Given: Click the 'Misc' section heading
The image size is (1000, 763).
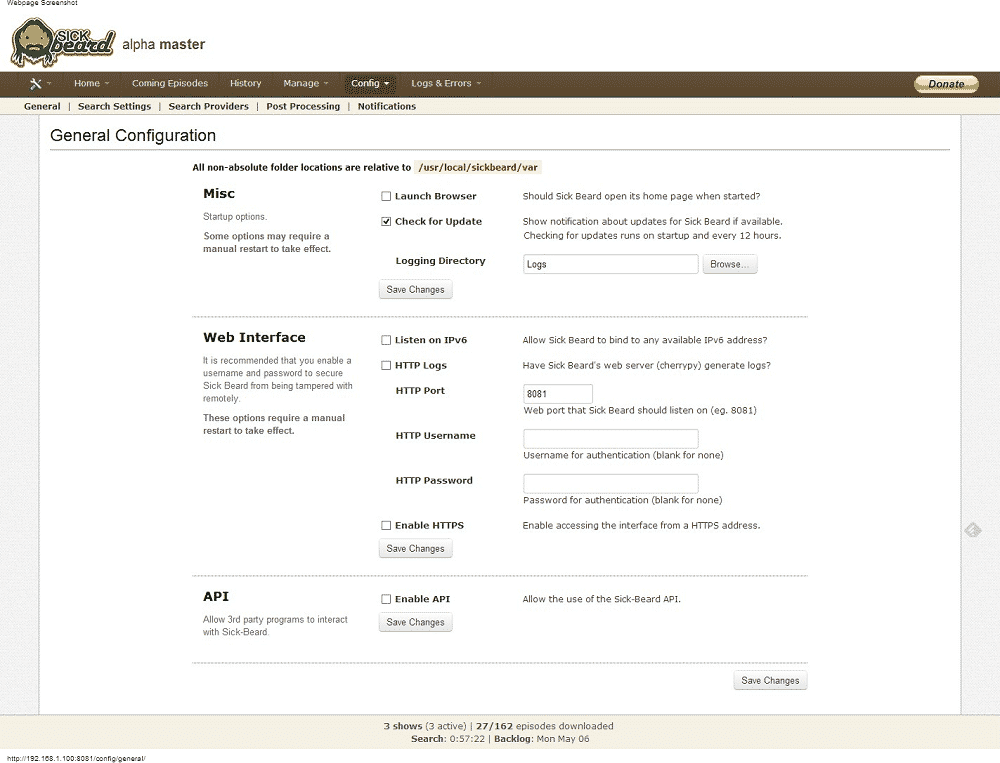Looking at the screenshot, I should point(219,194).
